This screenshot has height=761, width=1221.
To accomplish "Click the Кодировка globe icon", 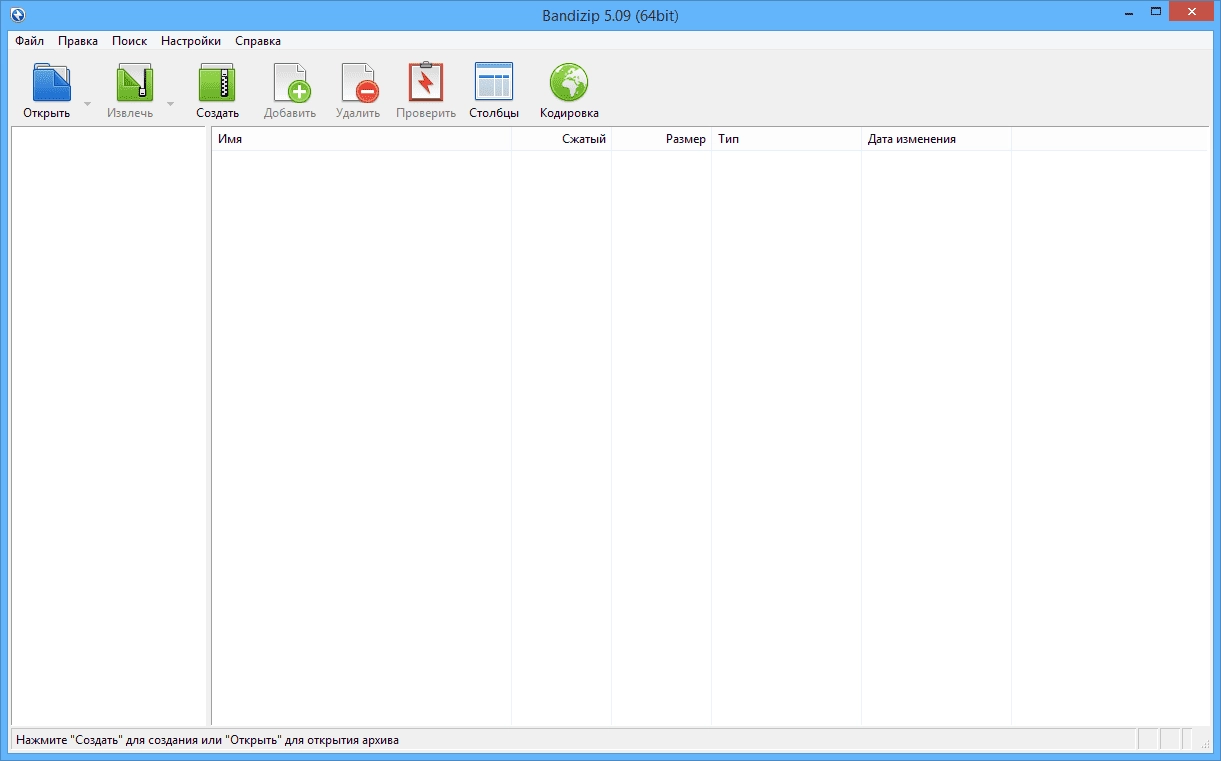I will pyautogui.click(x=569, y=82).
